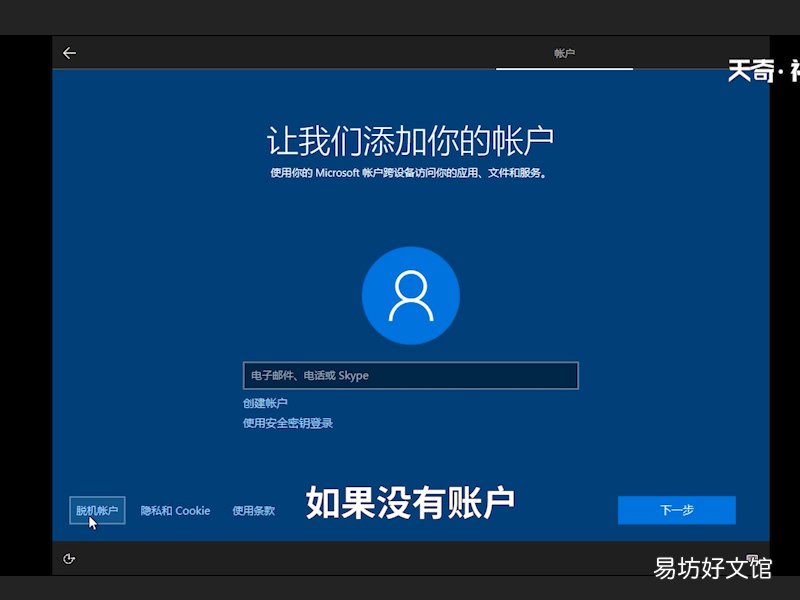The width and height of the screenshot is (800, 600).
Task: Open the 隐私和 Cookie link
Action: pos(175,510)
